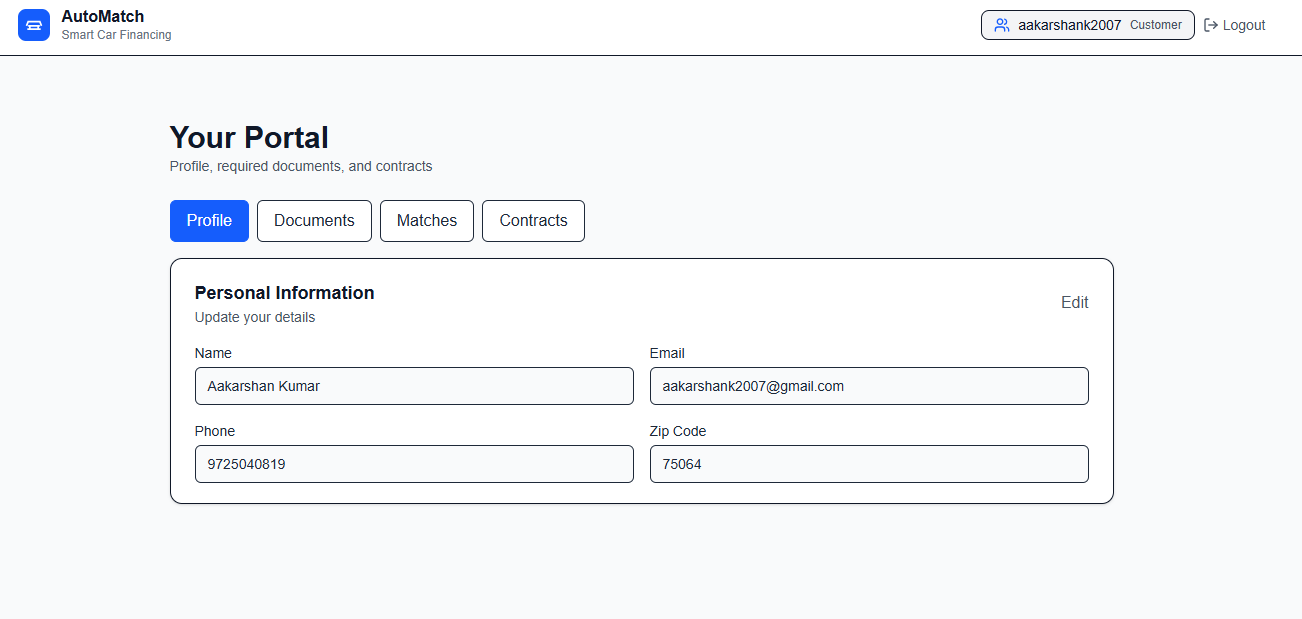Click the Personal Information heading

click(x=285, y=293)
